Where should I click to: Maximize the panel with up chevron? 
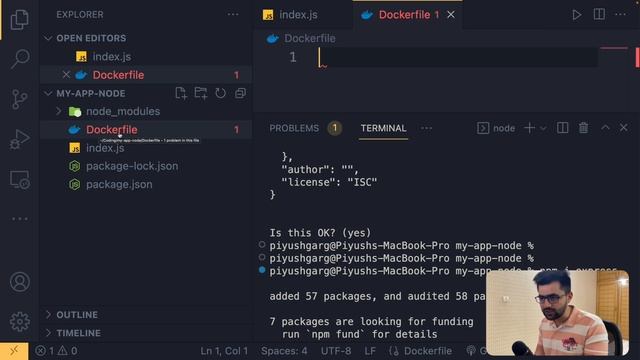tap(605, 128)
